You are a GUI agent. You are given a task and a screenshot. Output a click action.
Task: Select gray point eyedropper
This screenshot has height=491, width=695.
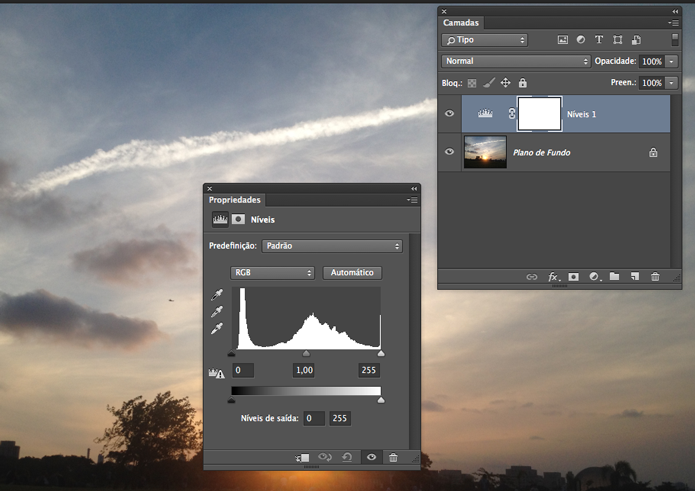(x=217, y=312)
